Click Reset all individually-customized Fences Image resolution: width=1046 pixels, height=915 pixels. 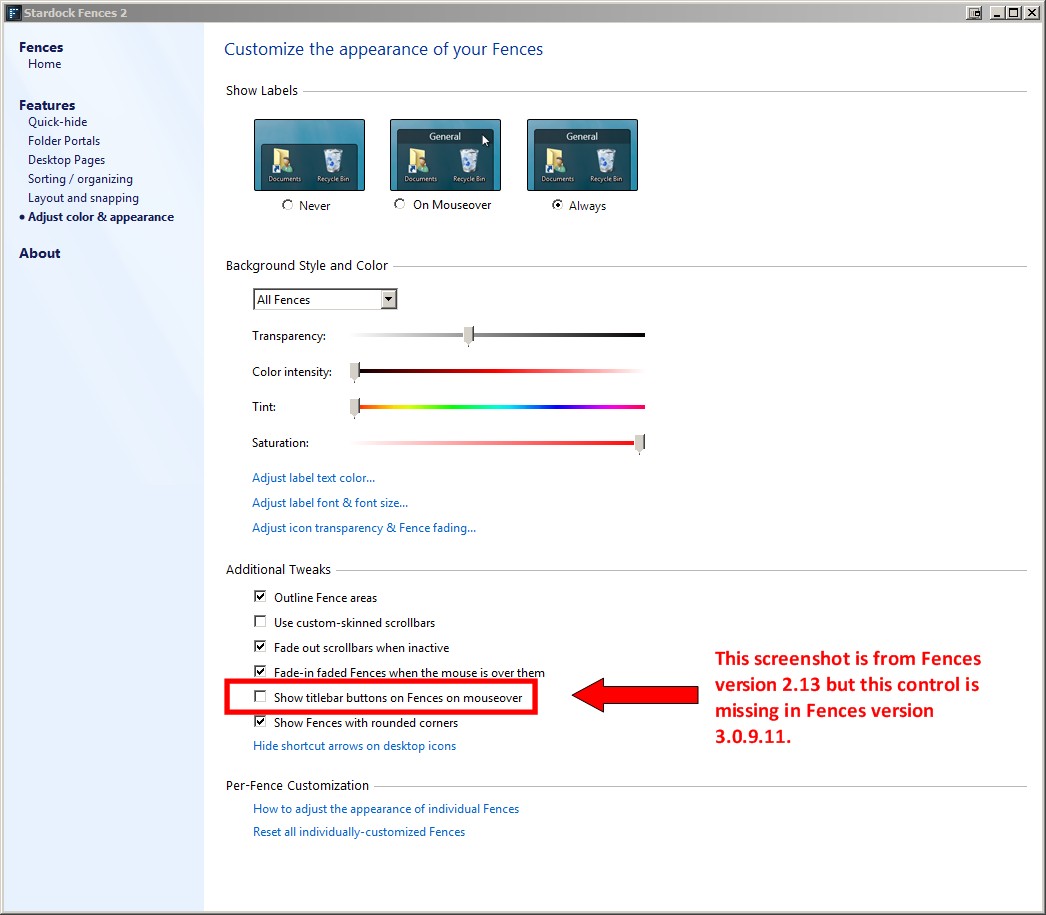pyautogui.click(x=359, y=832)
